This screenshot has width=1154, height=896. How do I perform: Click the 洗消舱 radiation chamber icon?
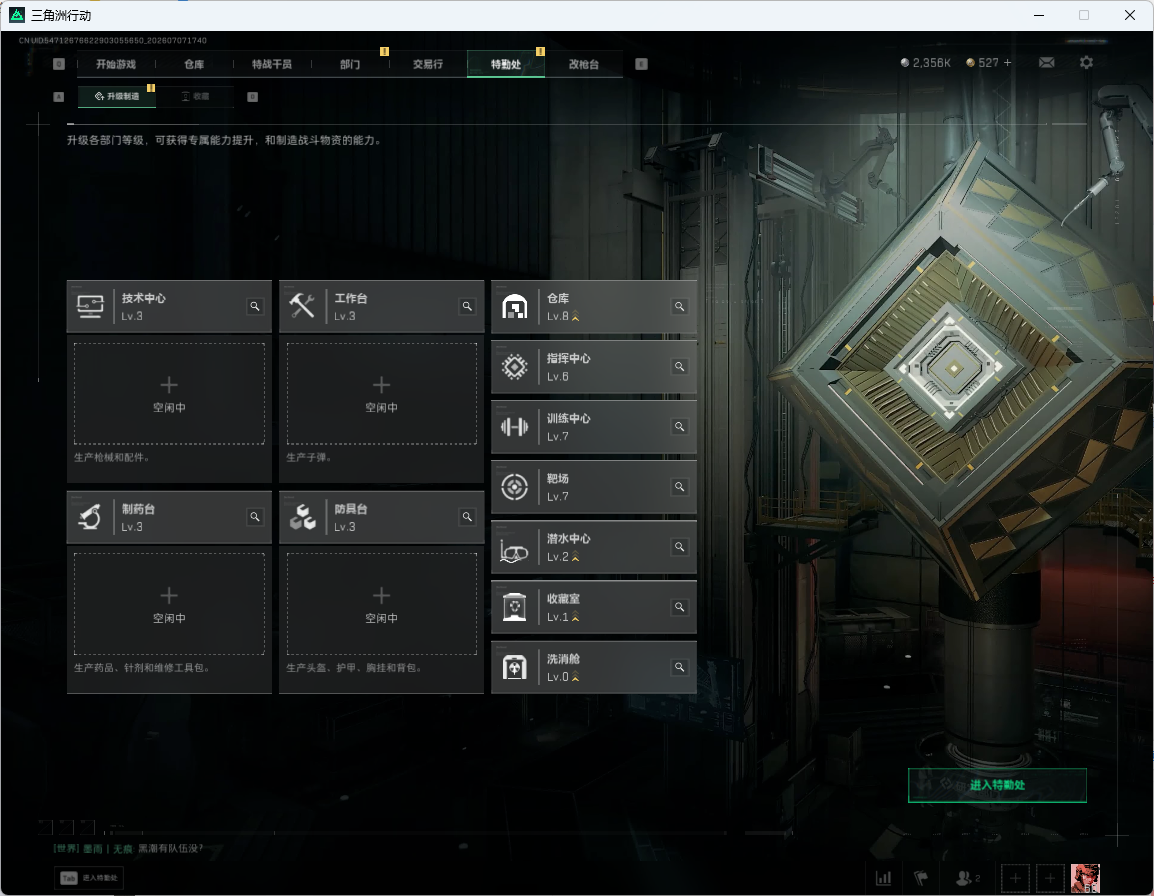514,668
